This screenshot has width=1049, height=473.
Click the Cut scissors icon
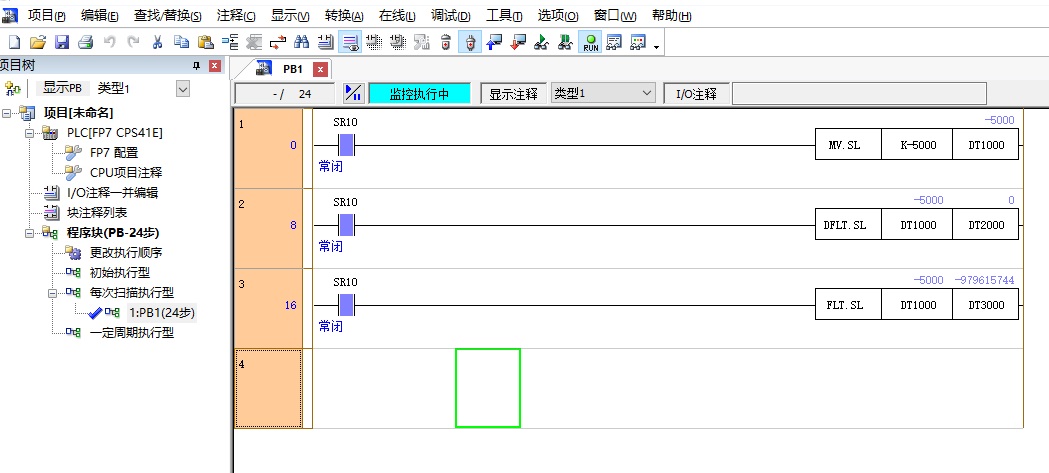click(157, 42)
